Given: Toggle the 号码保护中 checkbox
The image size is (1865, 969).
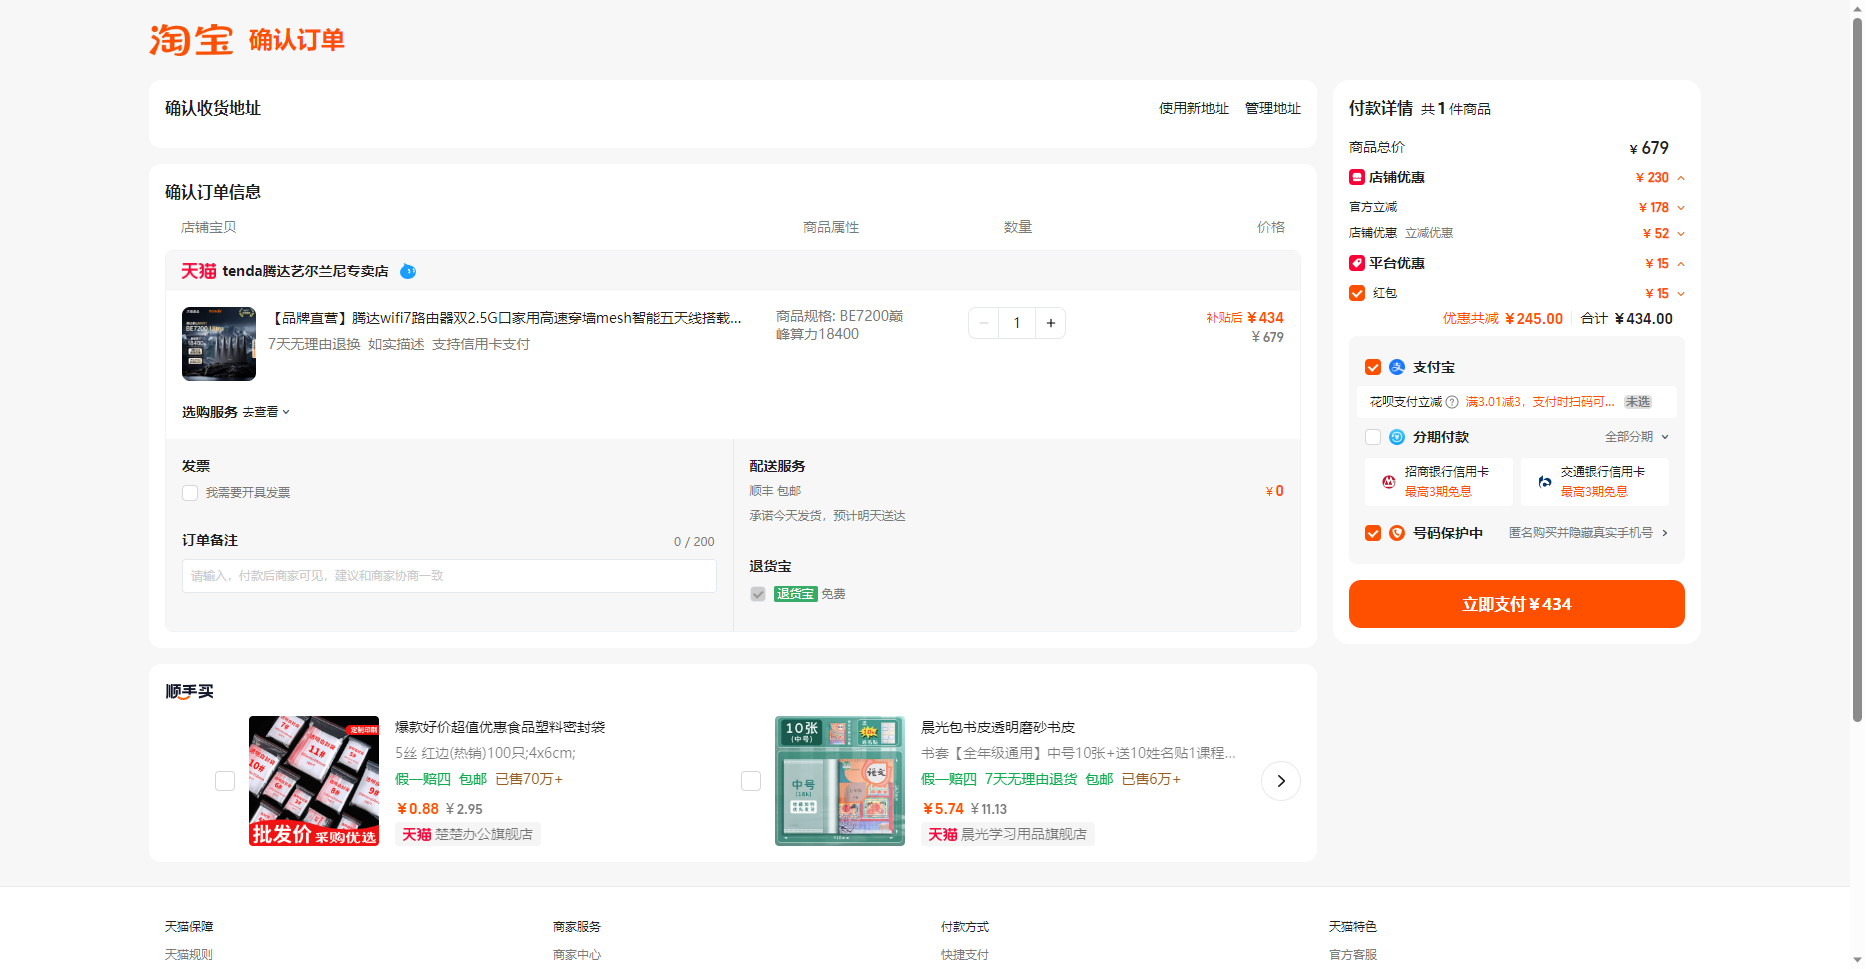Looking at the screenshot, I should [x=1373, y=533].
